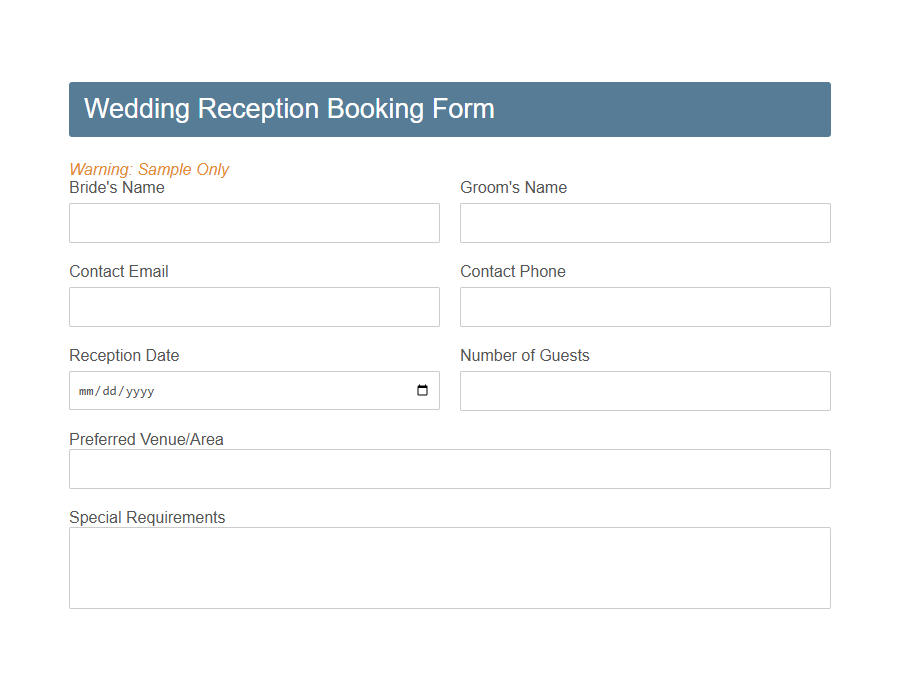This screenshot has height=677, width=900.
Task: Click the Number of Guests label
Action: (x=524, y=355)
